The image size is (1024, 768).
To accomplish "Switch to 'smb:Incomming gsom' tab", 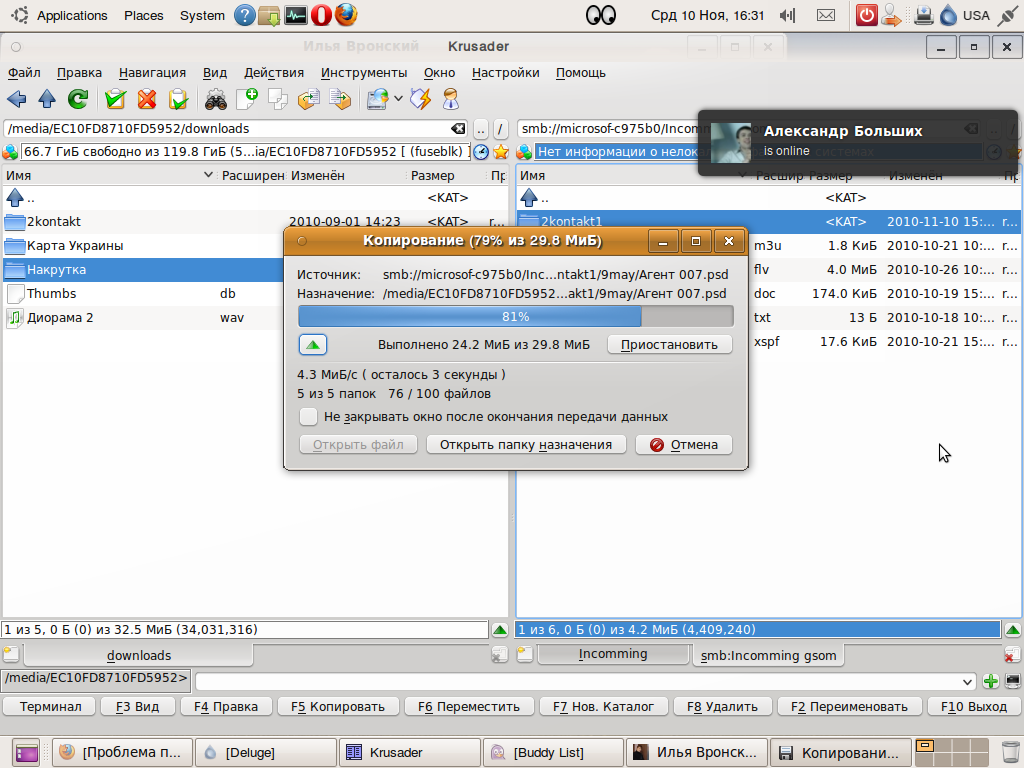I will click(768, 656).
